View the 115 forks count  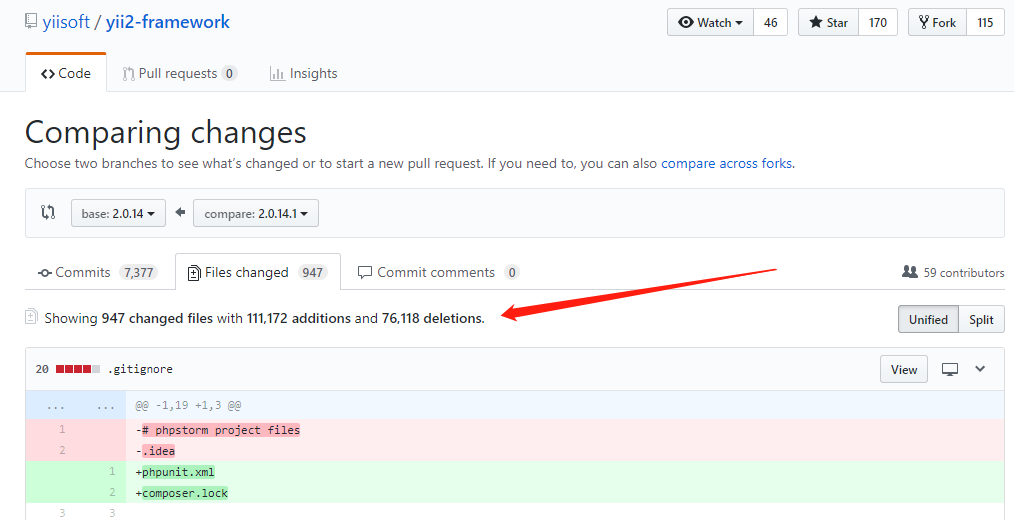pyautogui.click(x=985, y=23)
